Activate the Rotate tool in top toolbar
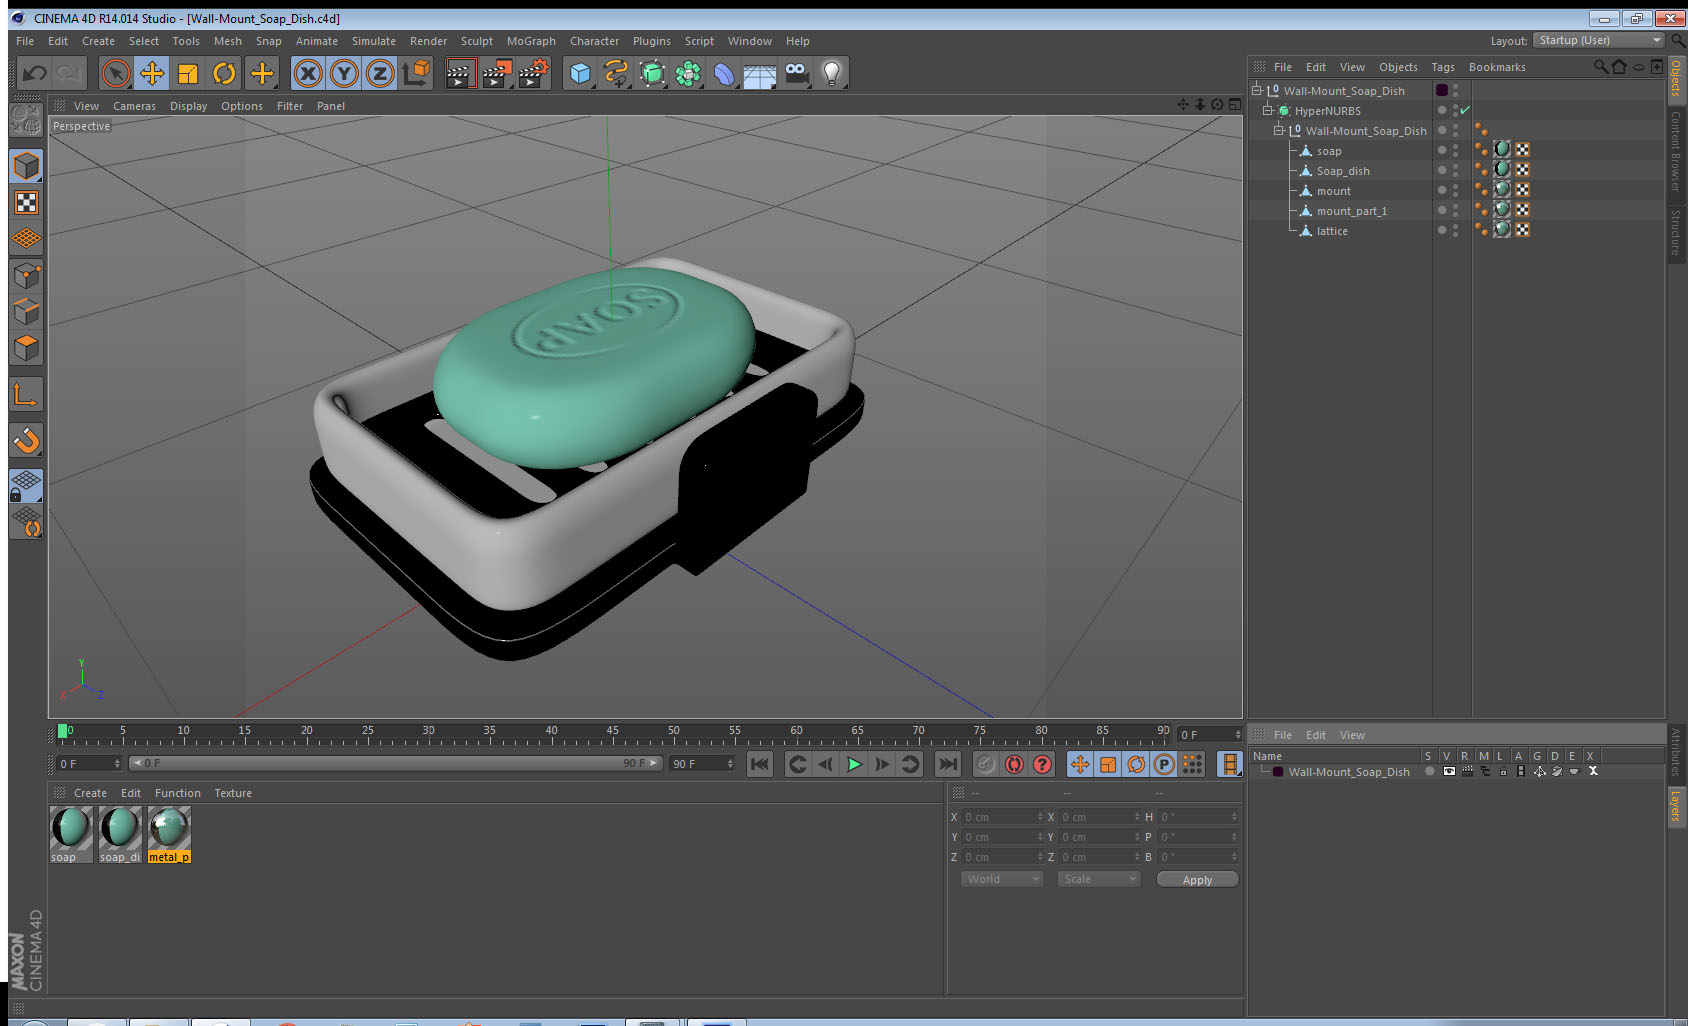Screen dimensions: 1688x1026 pyautogui.click(x=224, y=73)
